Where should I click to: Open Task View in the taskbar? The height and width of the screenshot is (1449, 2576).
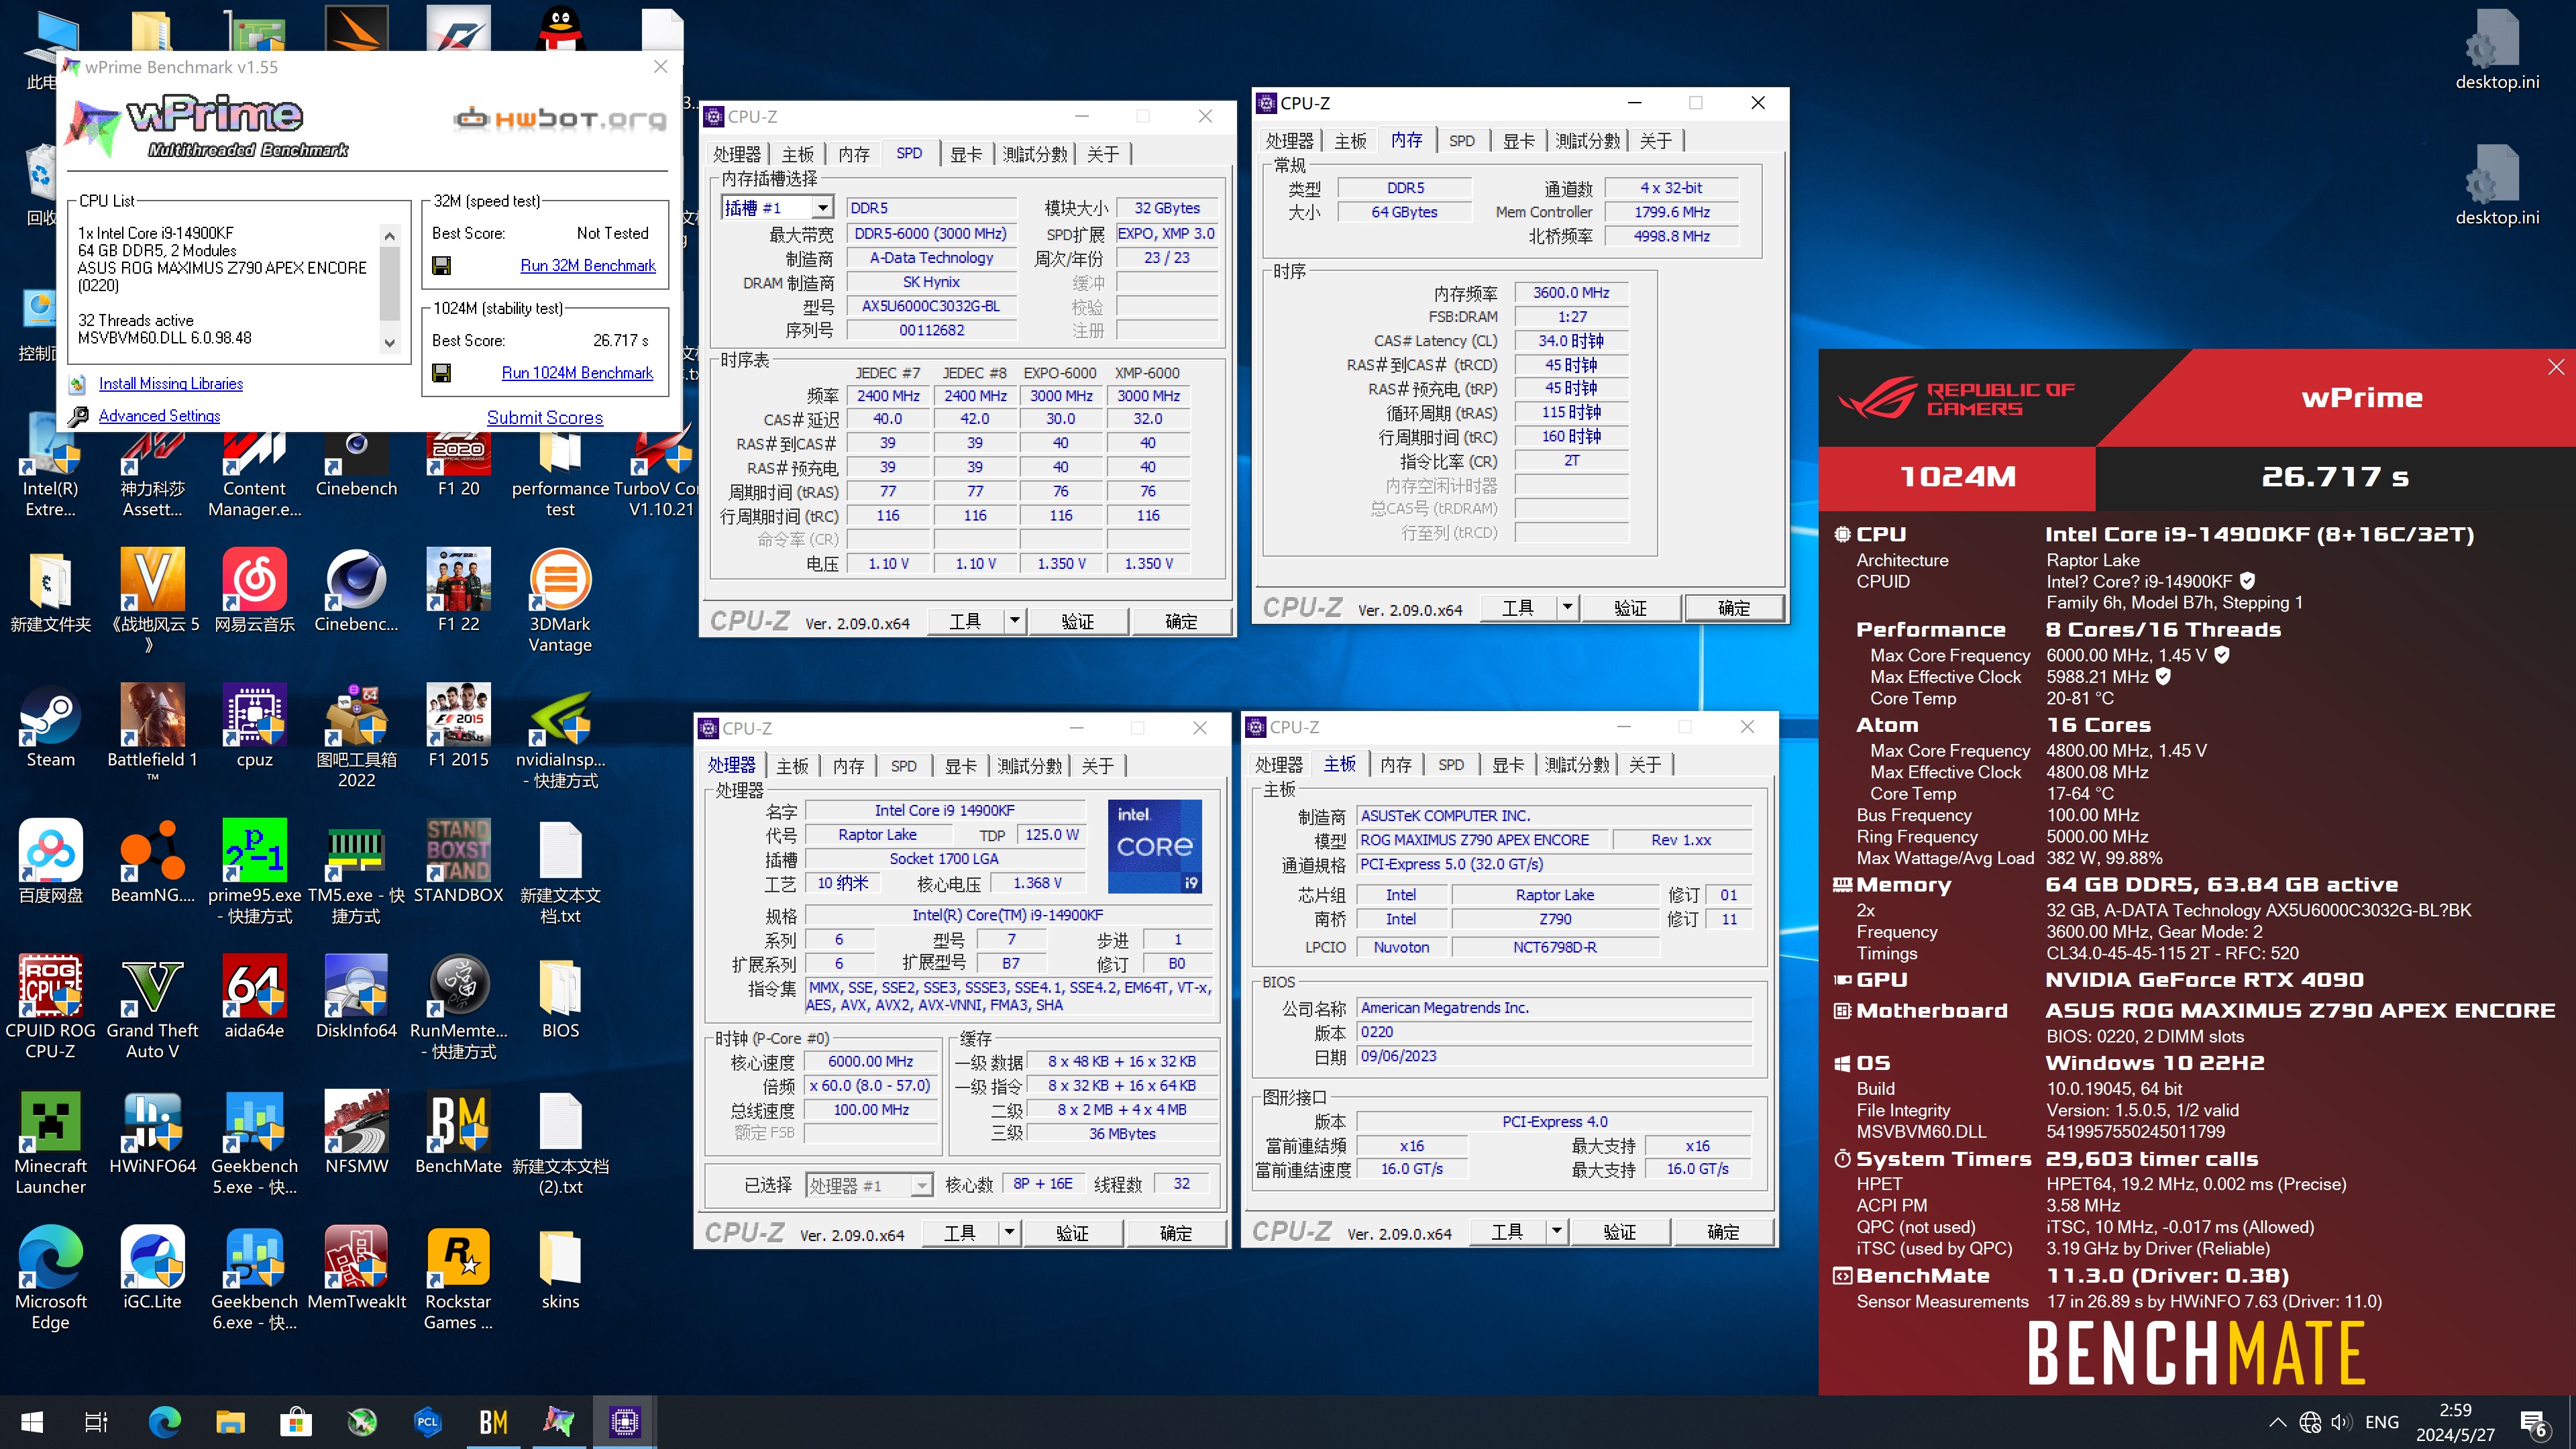pyautogui.click(x=96, y=1421)
